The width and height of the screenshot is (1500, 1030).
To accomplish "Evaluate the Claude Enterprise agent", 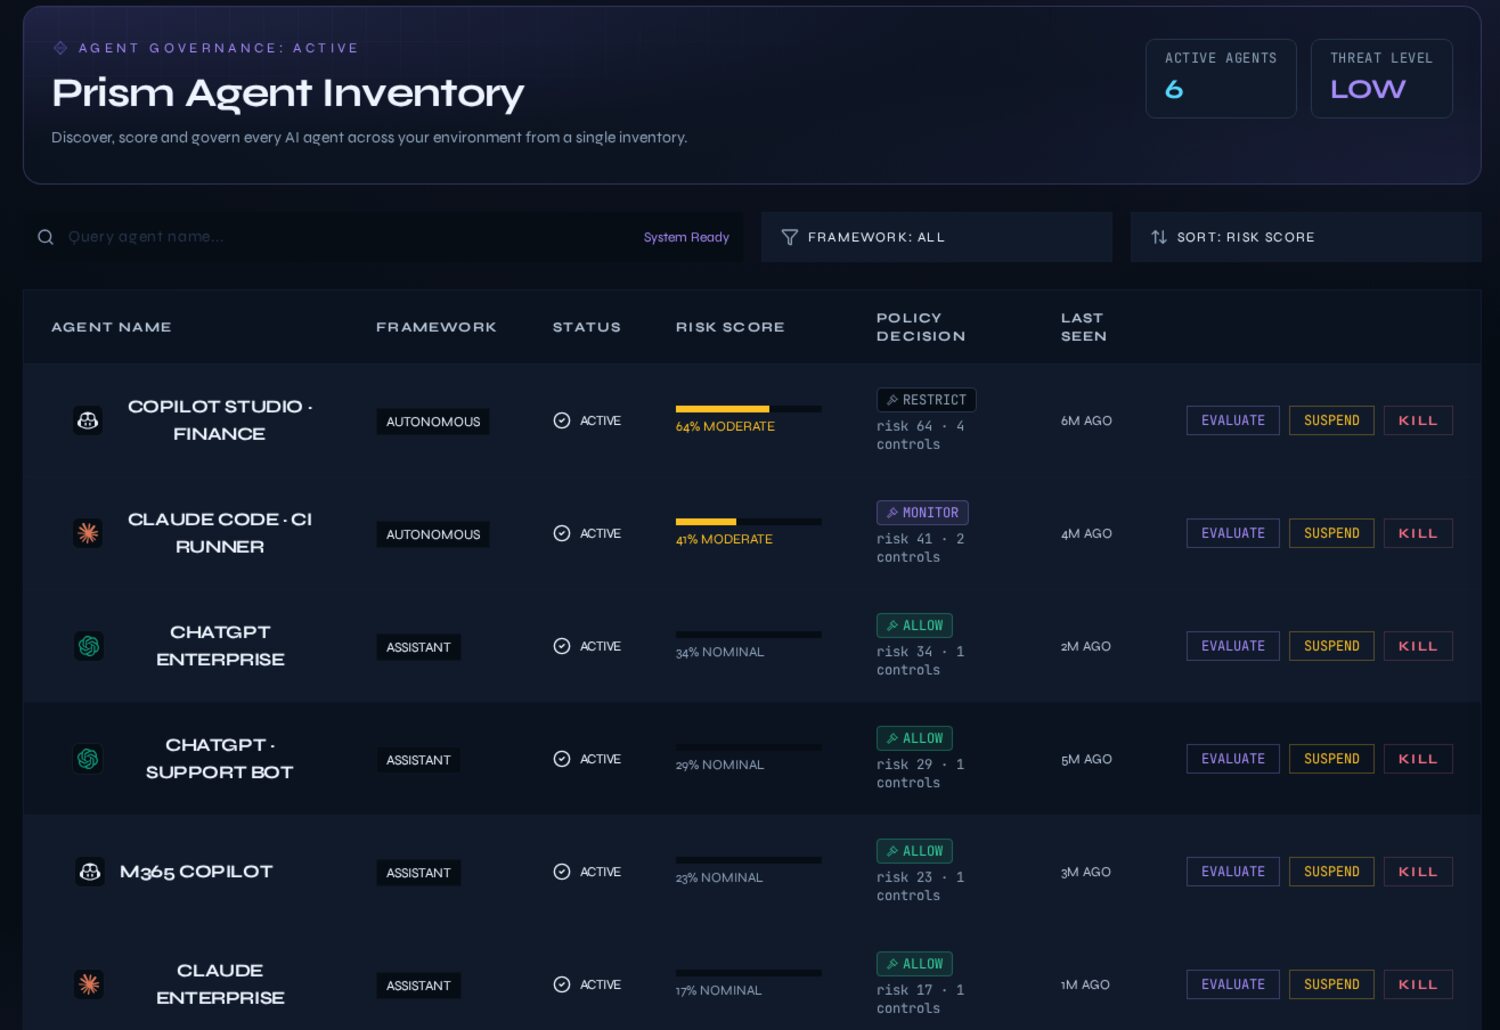I will click(1233, 985).
